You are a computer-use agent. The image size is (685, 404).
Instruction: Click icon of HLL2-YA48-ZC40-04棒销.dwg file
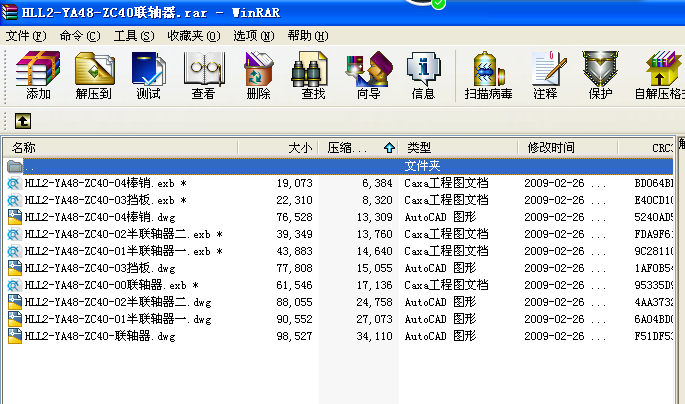(x=14, y=217)
